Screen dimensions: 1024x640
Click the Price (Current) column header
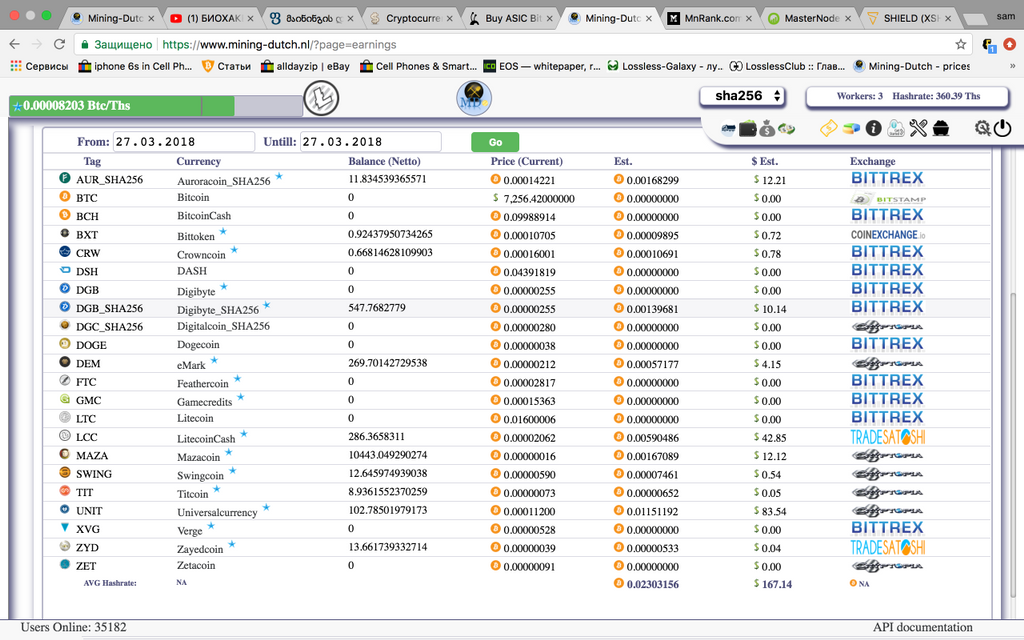(526, 161)
